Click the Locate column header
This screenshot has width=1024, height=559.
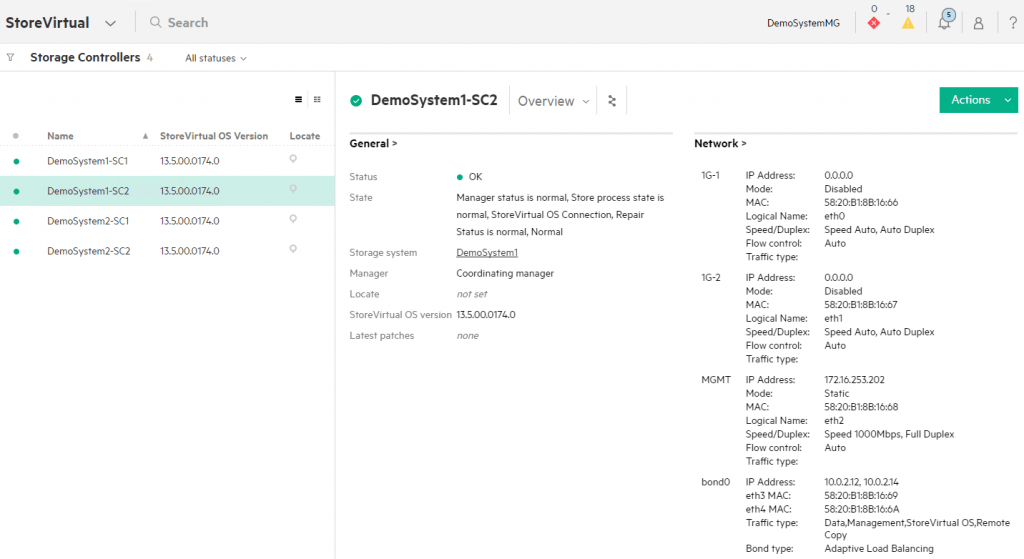[304, 136]
